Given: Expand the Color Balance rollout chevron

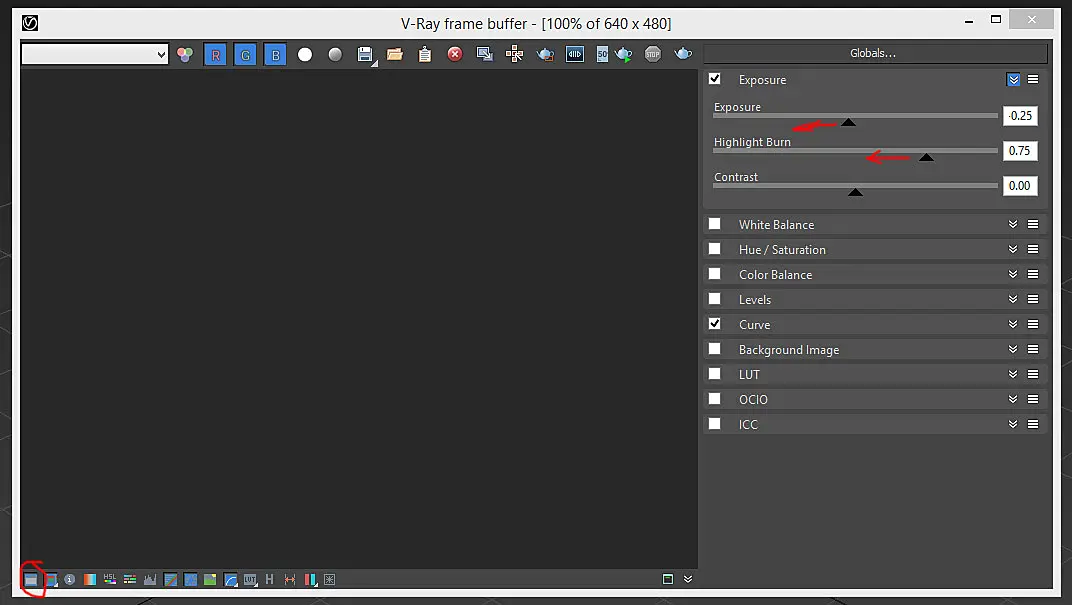Looking at the screenshot, I should (1013, 274).
